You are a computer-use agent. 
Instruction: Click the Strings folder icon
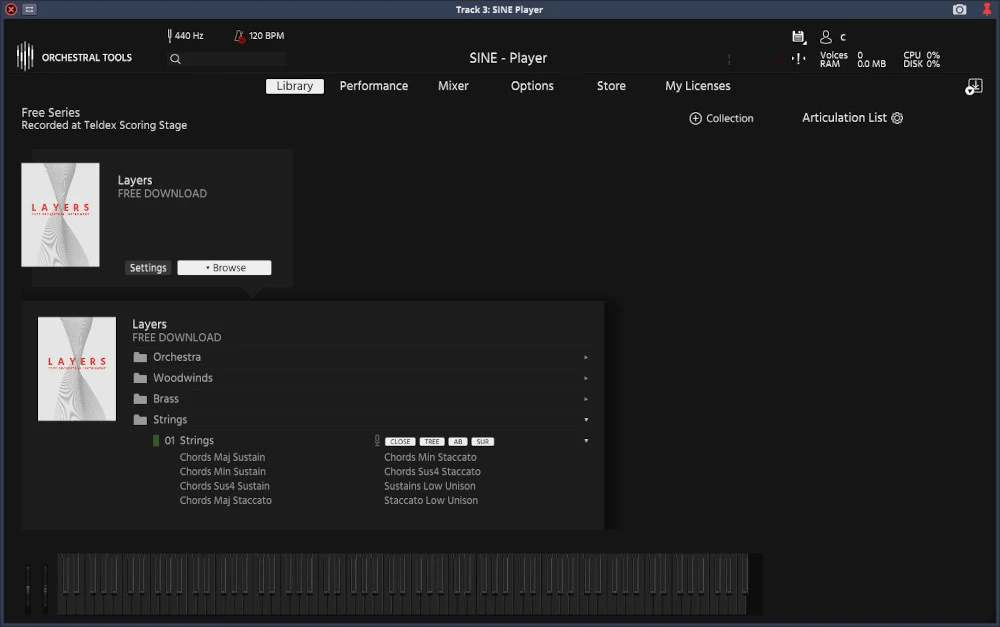[x=140, y=420]
